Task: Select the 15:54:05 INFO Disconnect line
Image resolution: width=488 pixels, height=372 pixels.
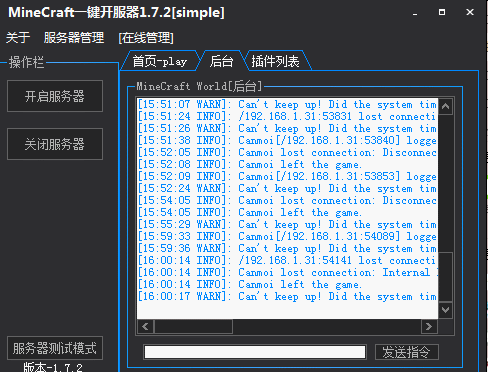Action: (x=287, y=200)
